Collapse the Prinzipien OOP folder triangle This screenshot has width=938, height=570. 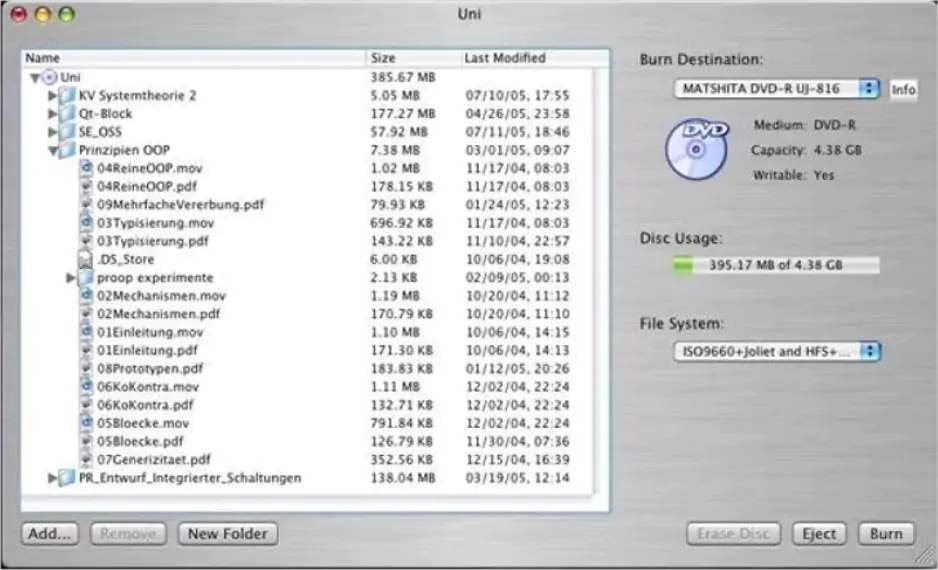coord(53,151)
